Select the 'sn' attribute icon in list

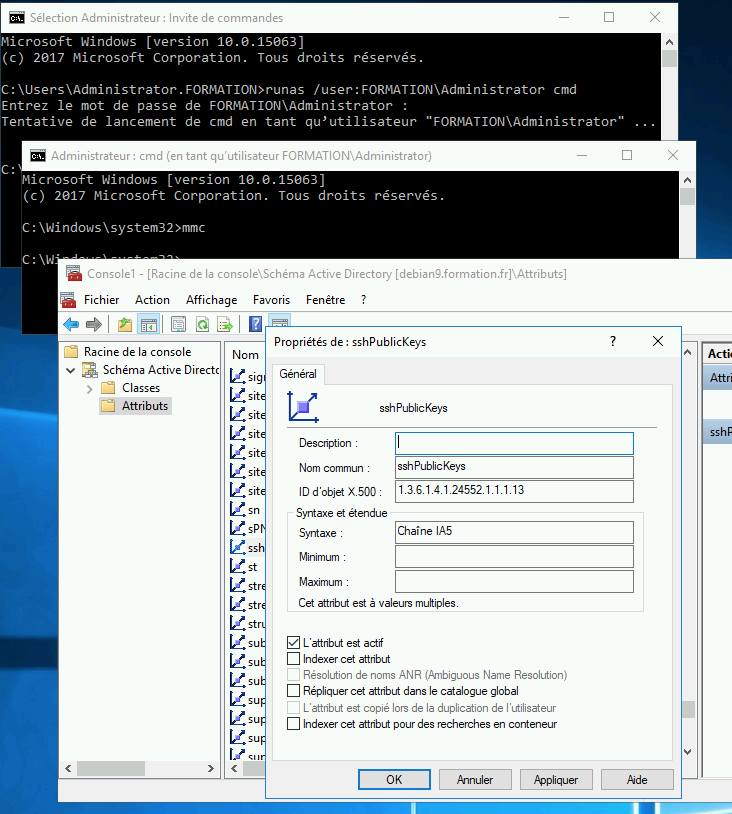pos(238,509)
